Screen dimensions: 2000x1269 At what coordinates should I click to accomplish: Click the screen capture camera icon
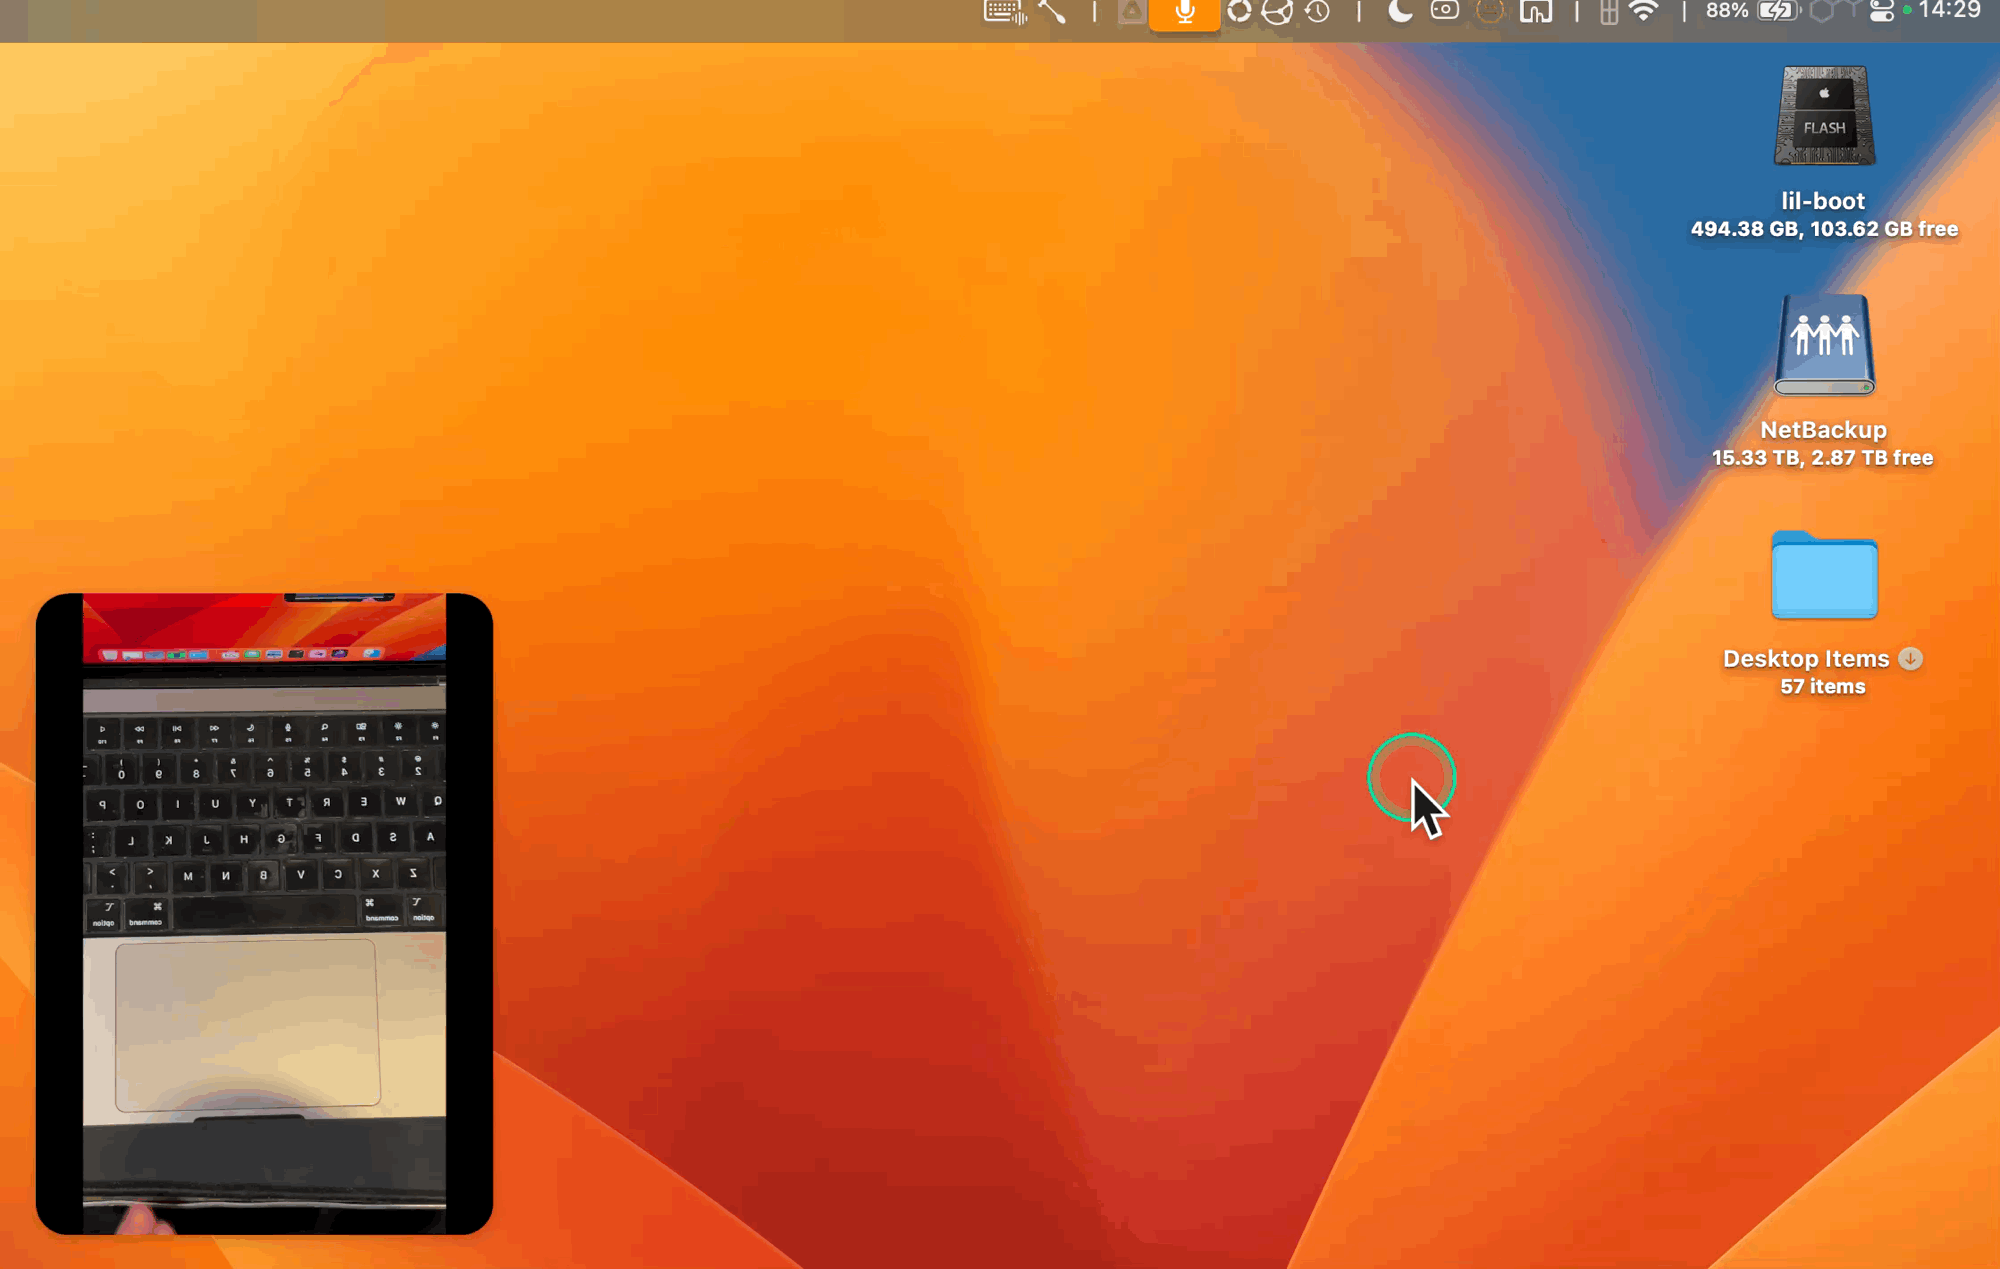1444,11
